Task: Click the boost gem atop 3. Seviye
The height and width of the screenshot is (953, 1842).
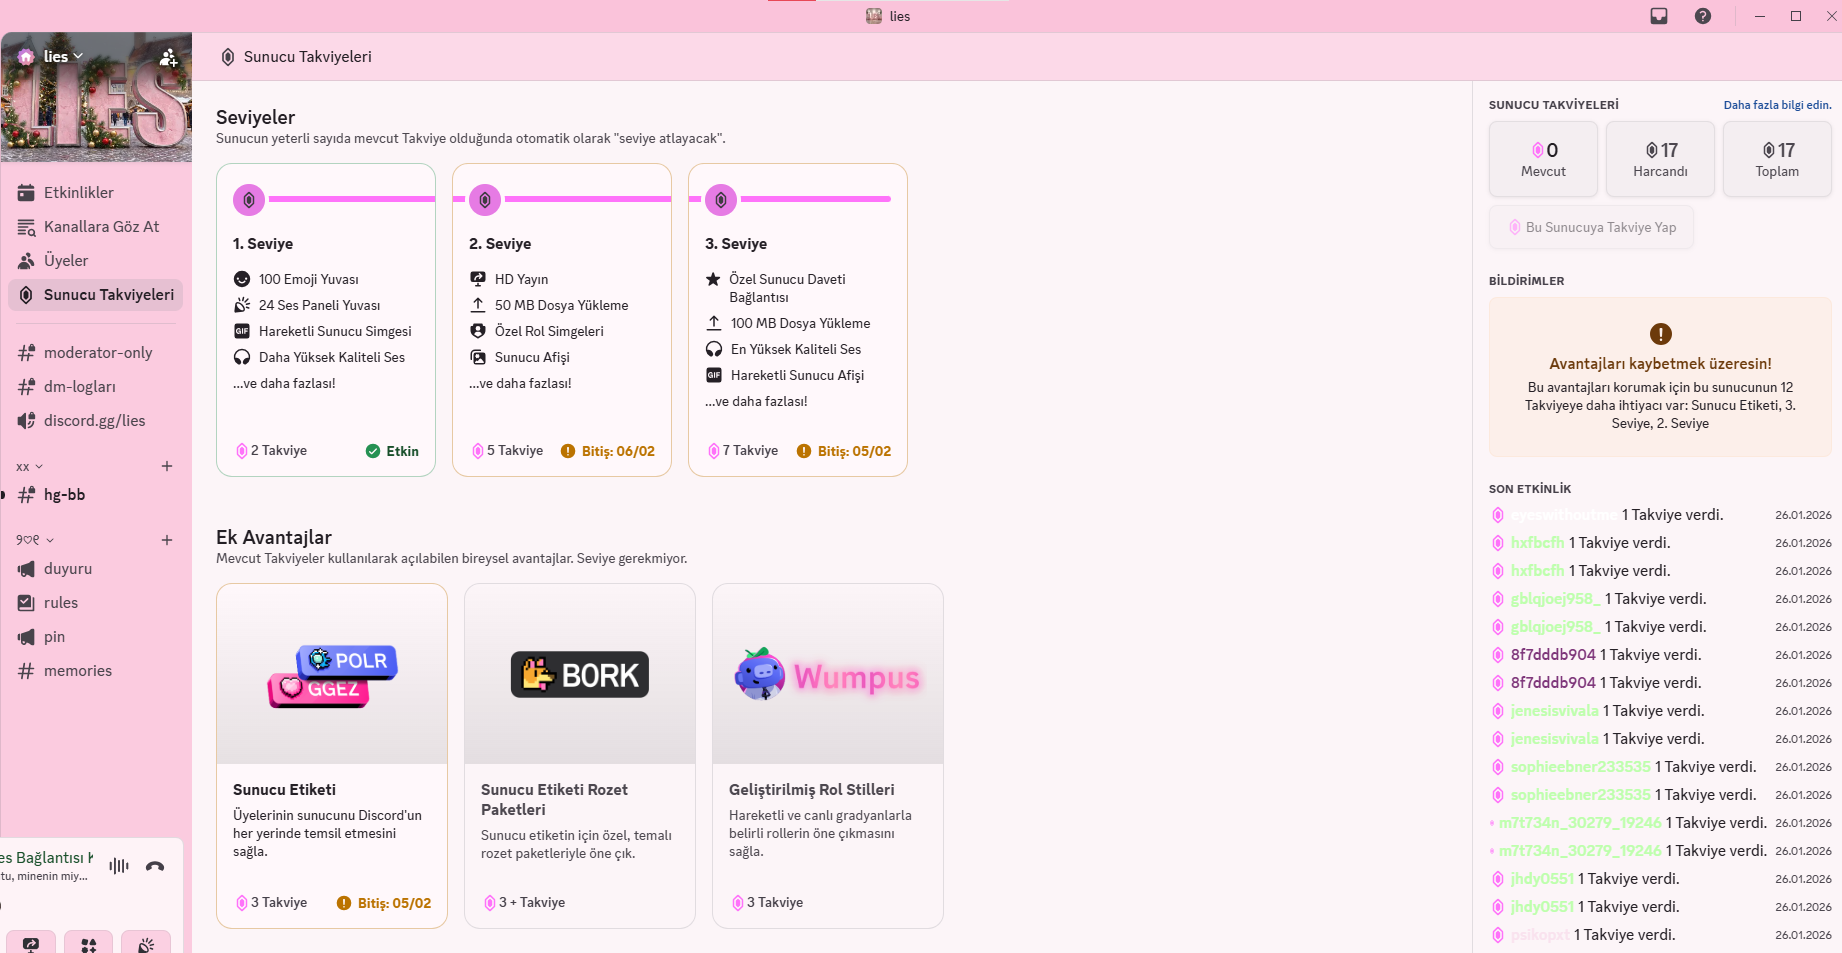Action: tap(721, 200)
